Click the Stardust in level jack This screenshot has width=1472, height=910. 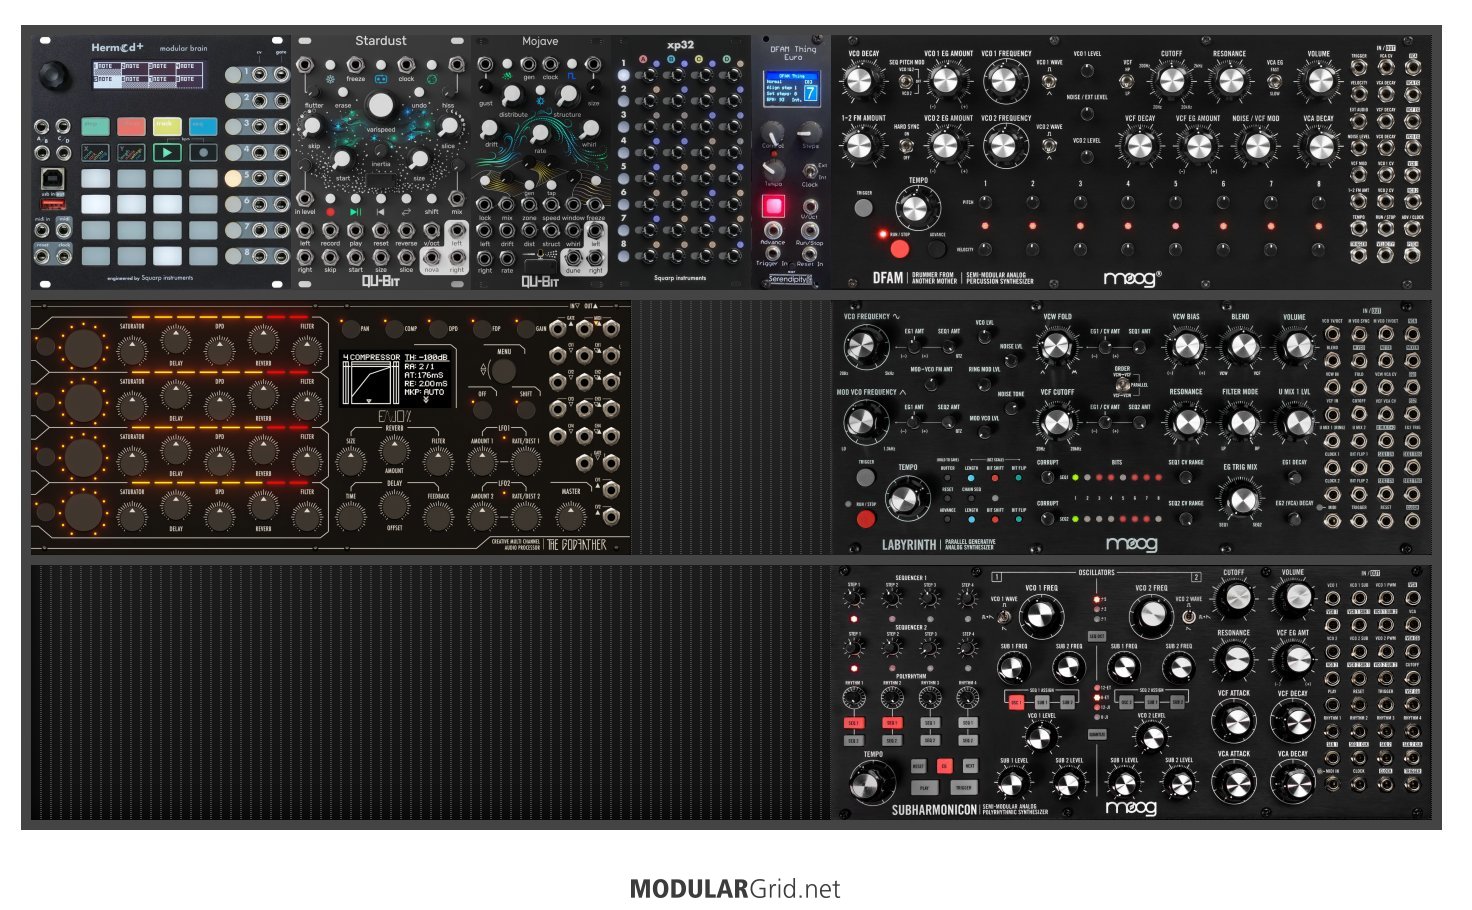[x=305, y=198]
